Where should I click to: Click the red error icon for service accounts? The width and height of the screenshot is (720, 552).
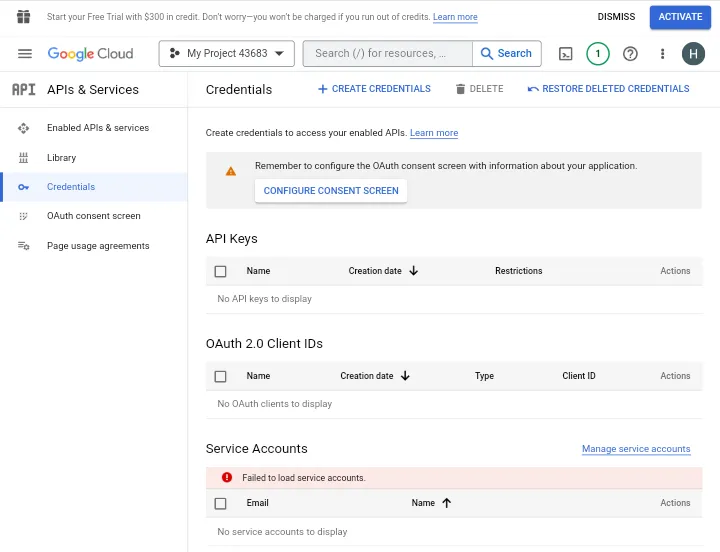pyautogui.click(x=227, y=477)
